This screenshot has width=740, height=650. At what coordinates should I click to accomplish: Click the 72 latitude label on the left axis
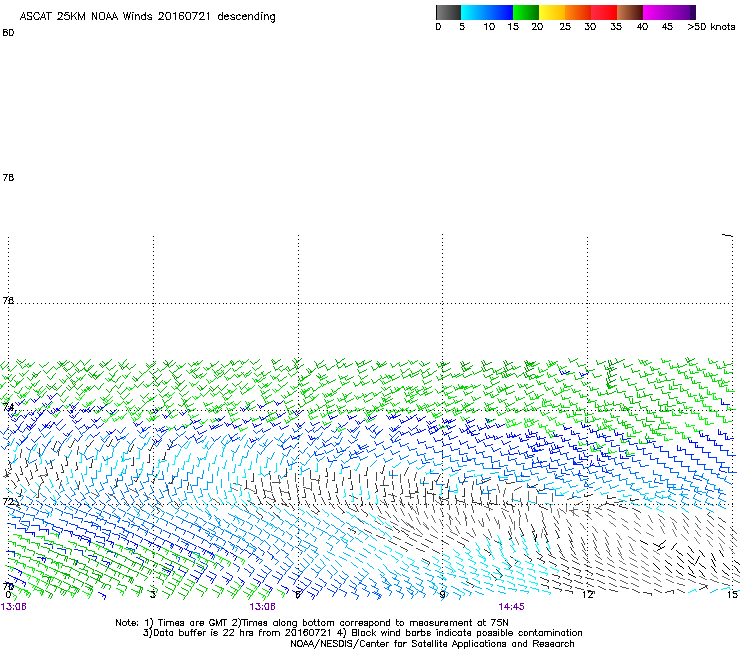tap(8, 501)
